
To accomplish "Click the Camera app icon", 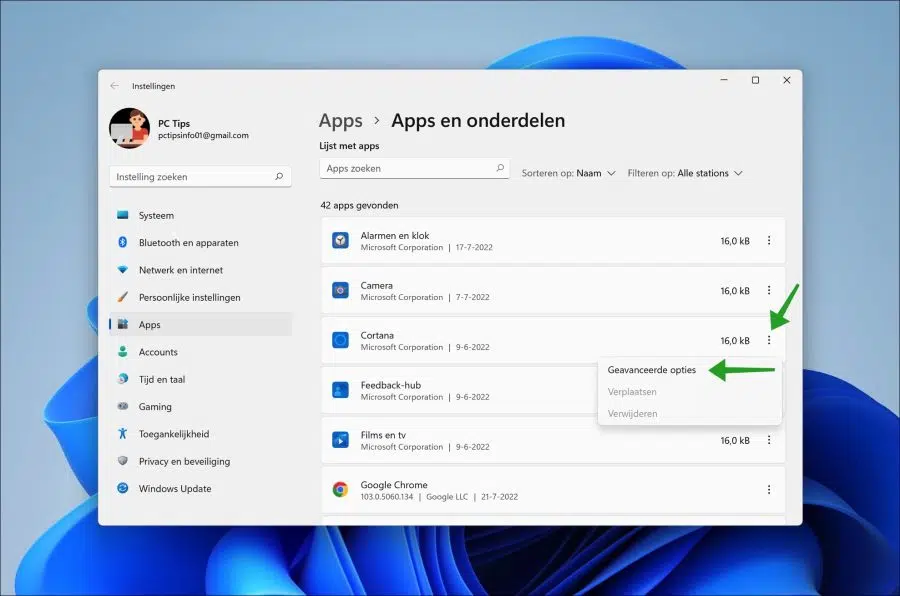I will [x=340, y=290].
